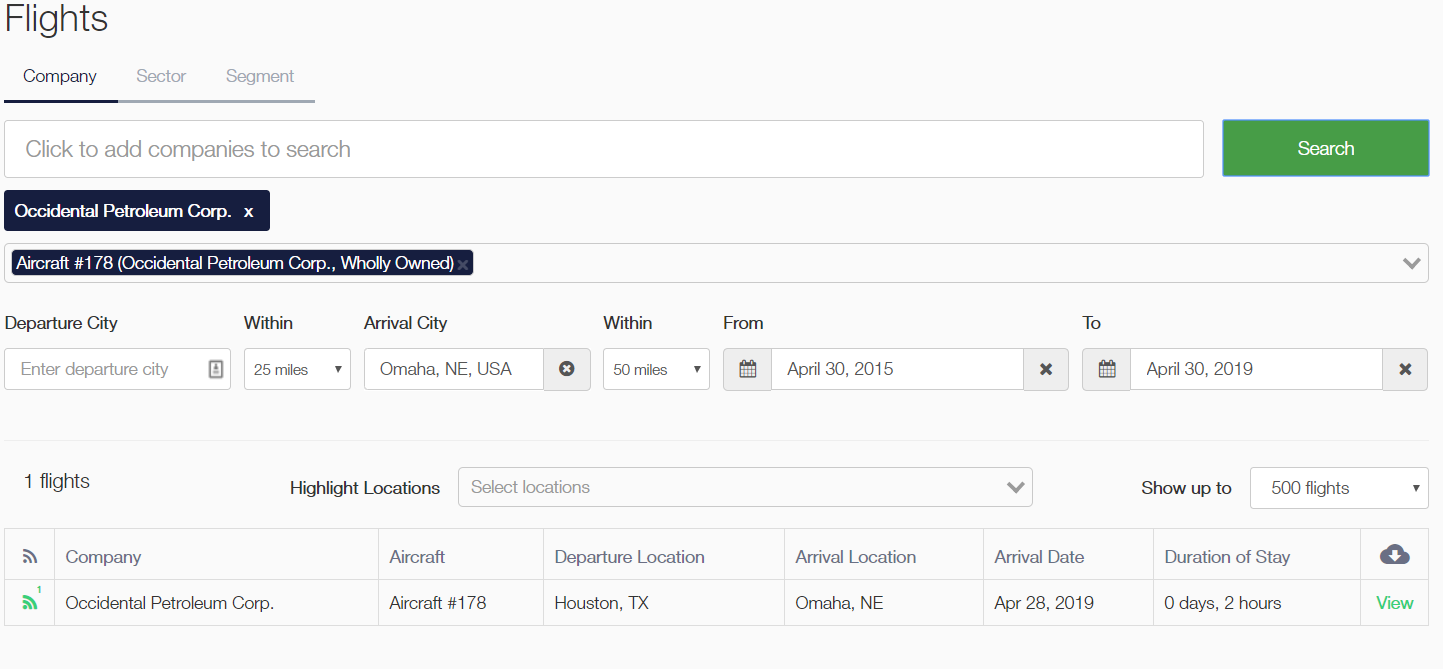Remove Occidental Petroleum Corp. company tag
This screenshot has width=1443, height=669.
pos(249,212)
